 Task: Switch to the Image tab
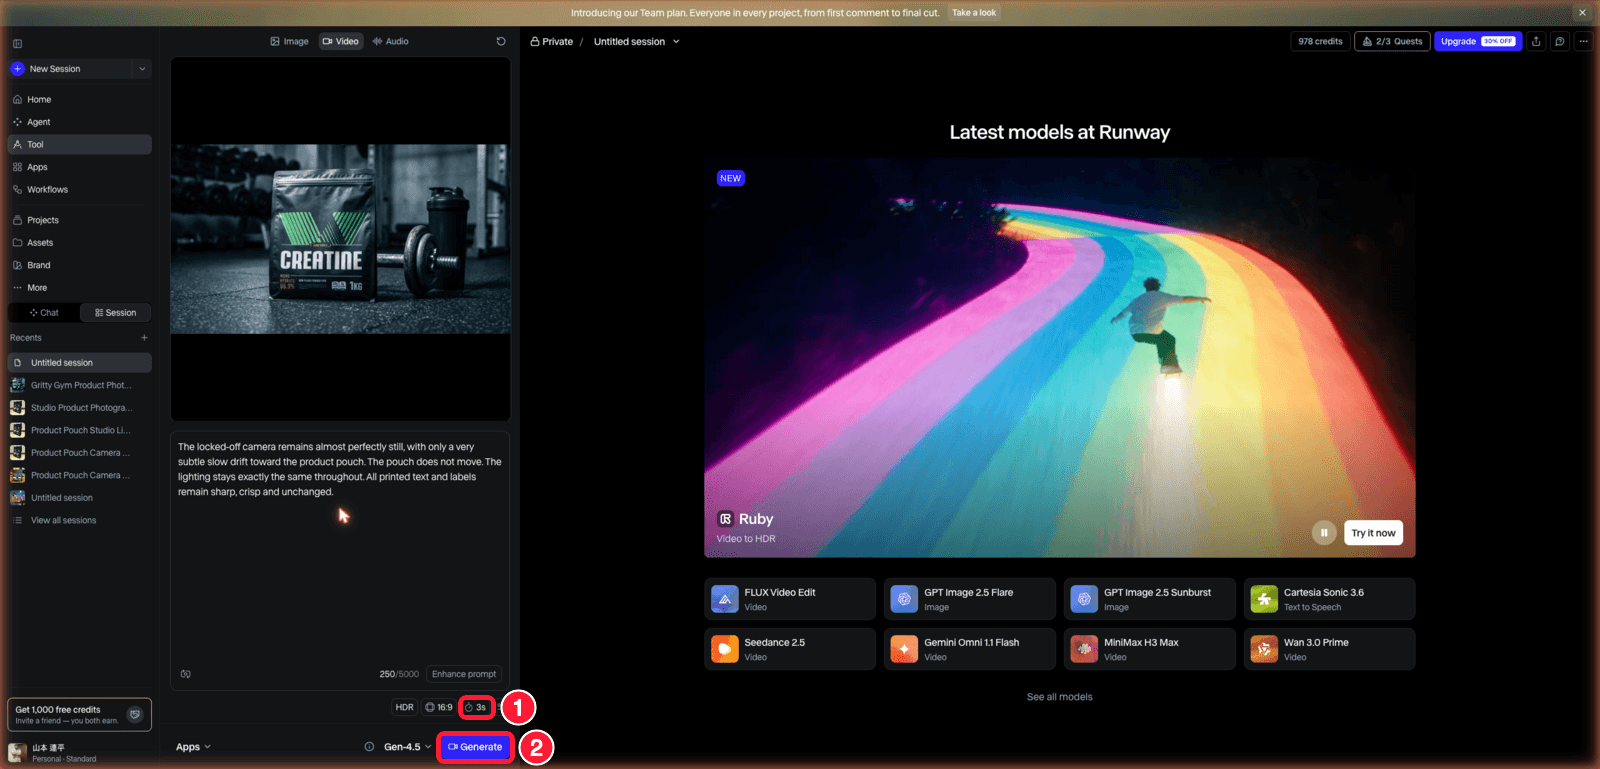point(290,41)
